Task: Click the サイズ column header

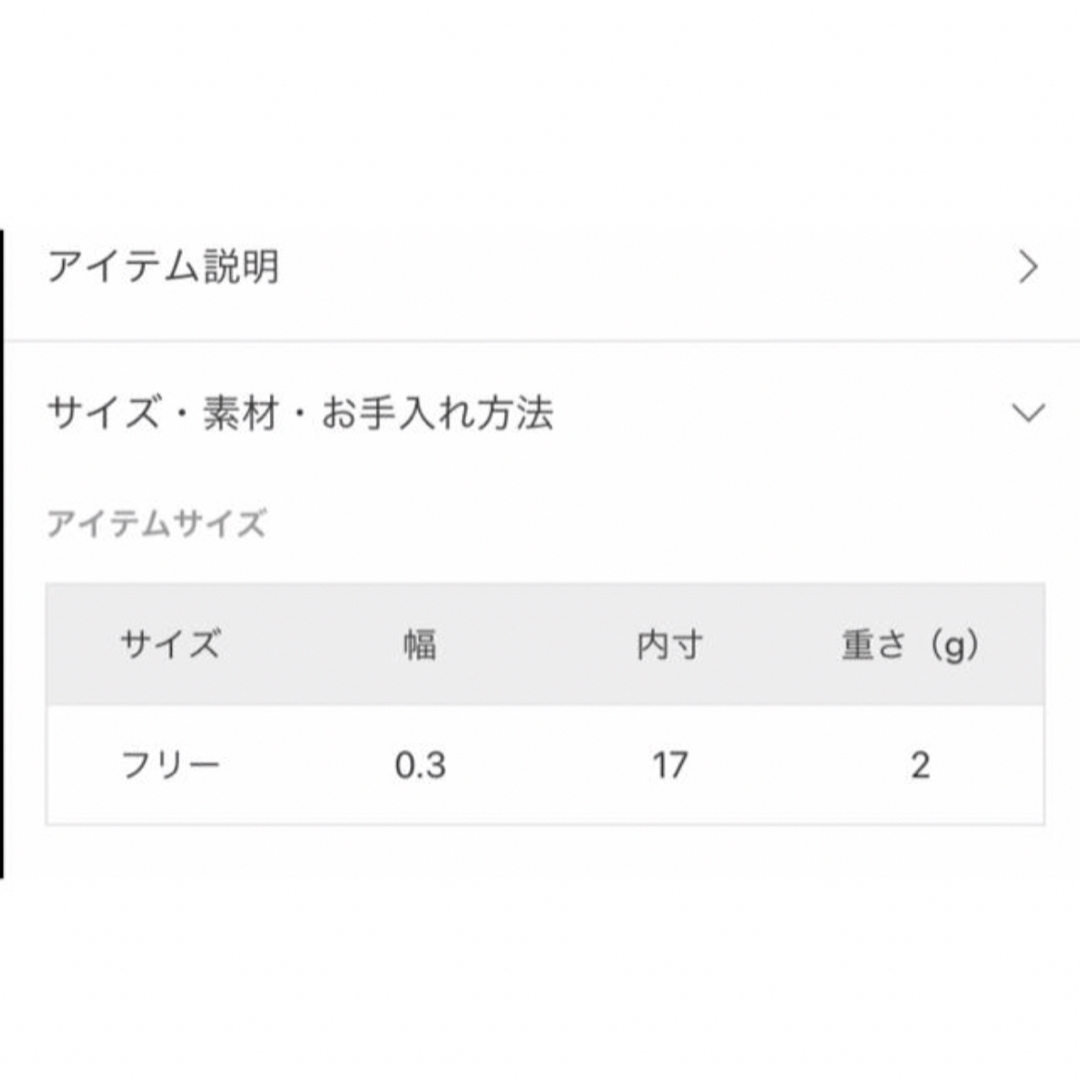Action: coord(170,645)
